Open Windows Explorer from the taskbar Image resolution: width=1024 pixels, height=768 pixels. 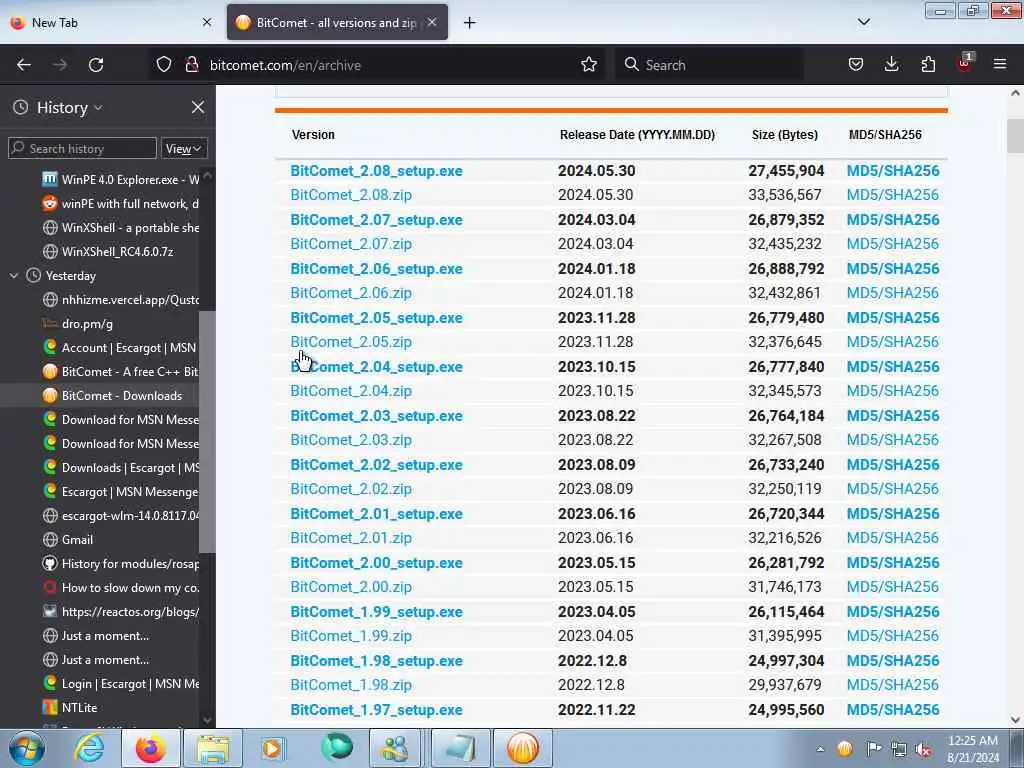point(213,748)
